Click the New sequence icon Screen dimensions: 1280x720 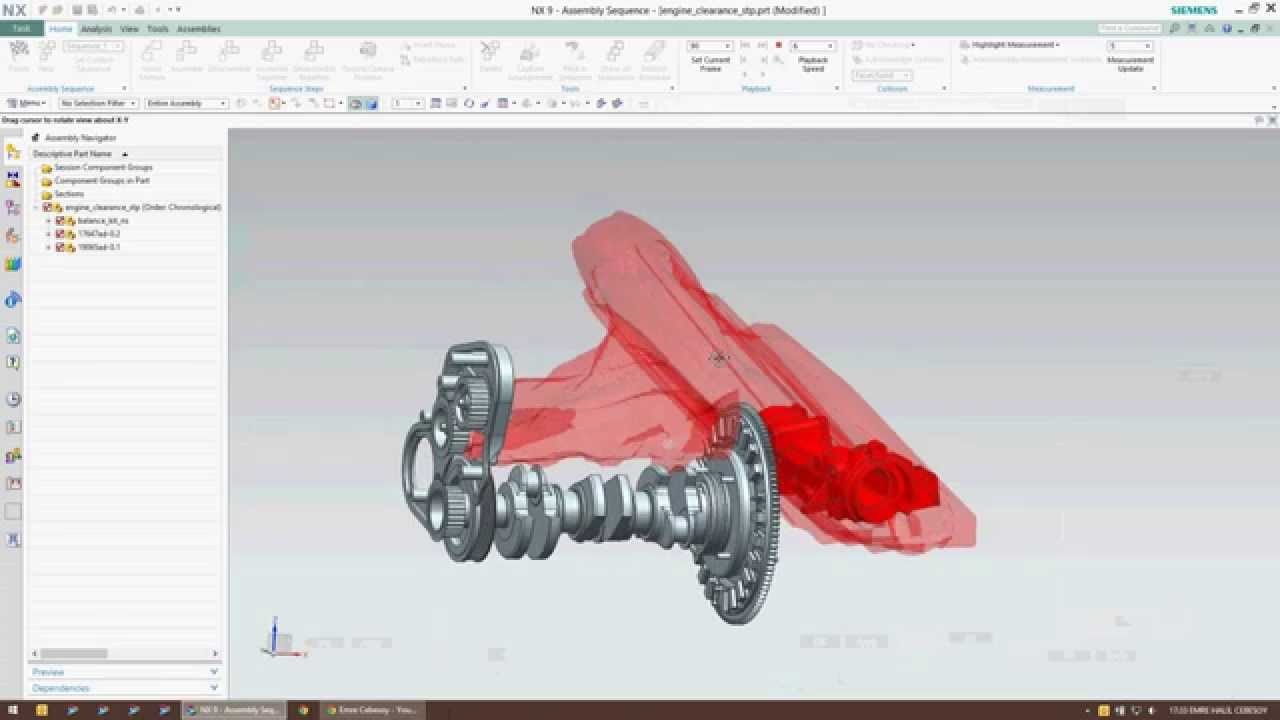tap(46, 56)
